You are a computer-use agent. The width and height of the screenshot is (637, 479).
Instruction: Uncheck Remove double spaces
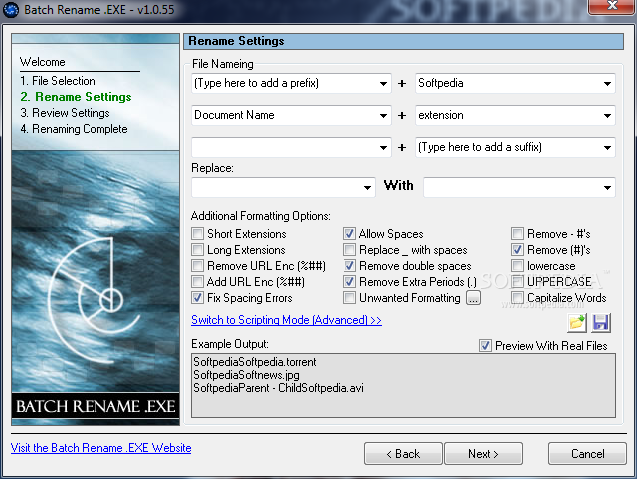coord(349,266)
